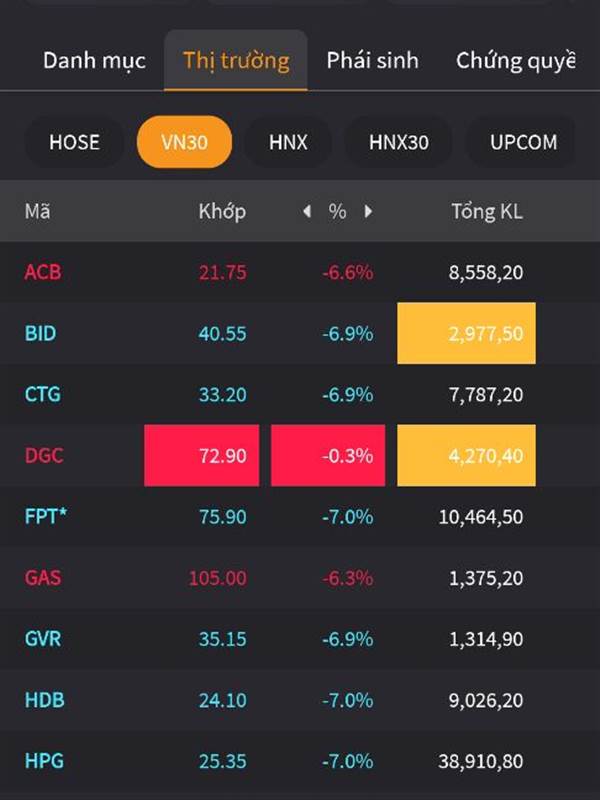Select the HOSE index filter
Image resolution: width=600 pixels, height=800 pixels.
[74, 142]
